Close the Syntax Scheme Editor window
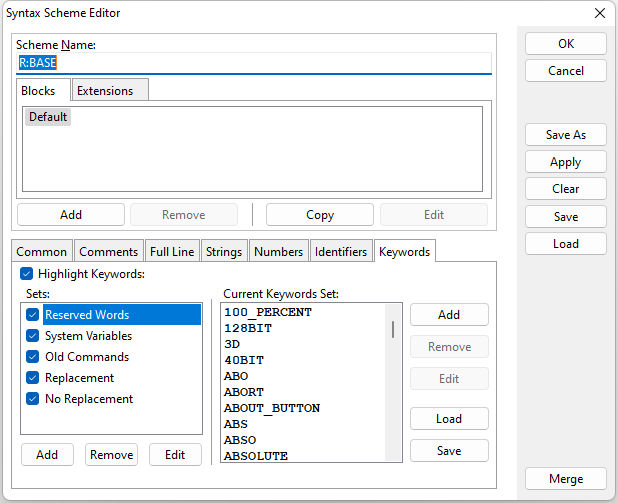Viewport: 618px width, 503px height. [x=599, y=13]
